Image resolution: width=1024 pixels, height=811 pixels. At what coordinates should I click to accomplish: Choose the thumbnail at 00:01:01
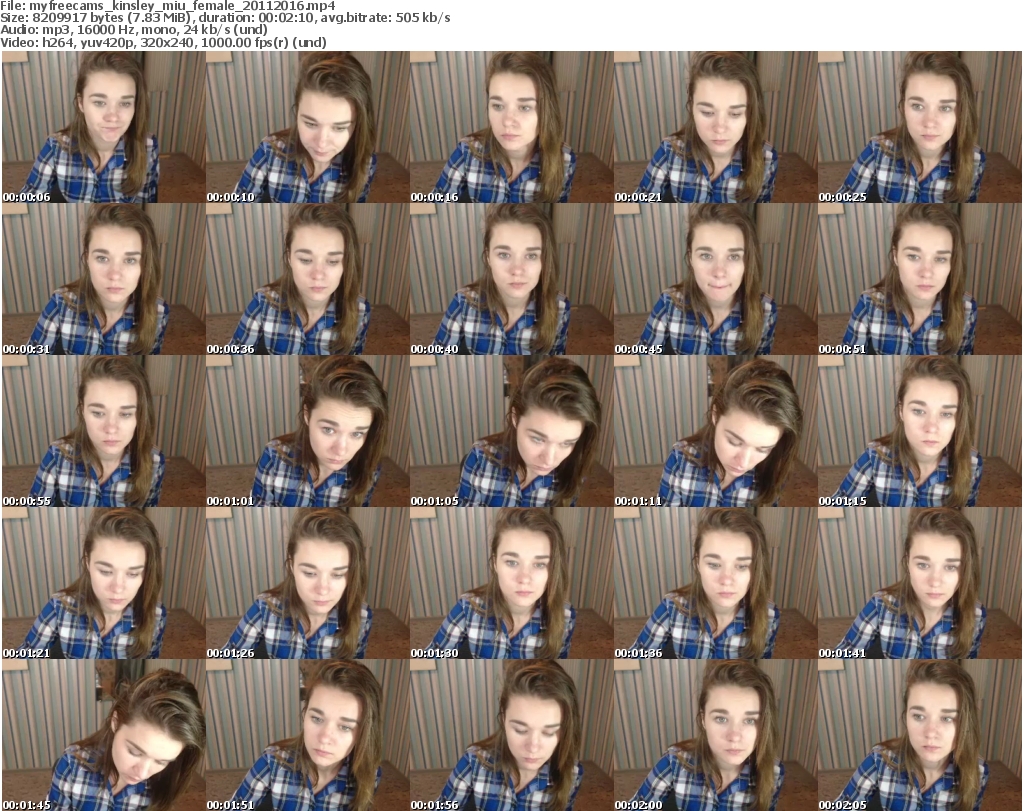click(x=308, y=431)
